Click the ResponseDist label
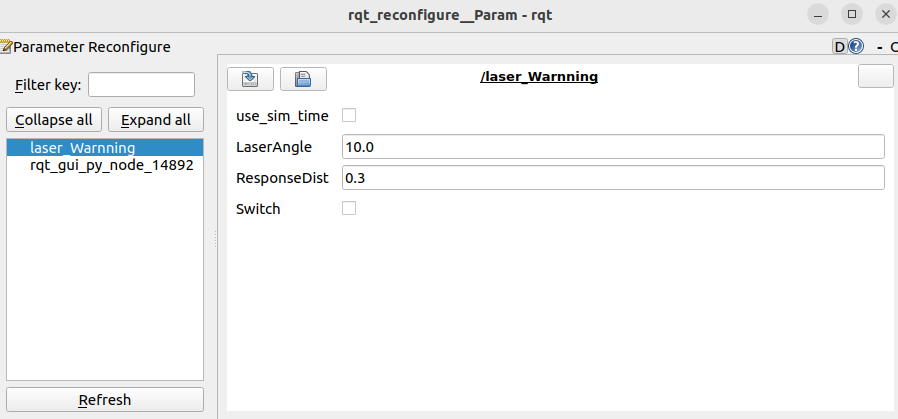 tap(282, 178)
